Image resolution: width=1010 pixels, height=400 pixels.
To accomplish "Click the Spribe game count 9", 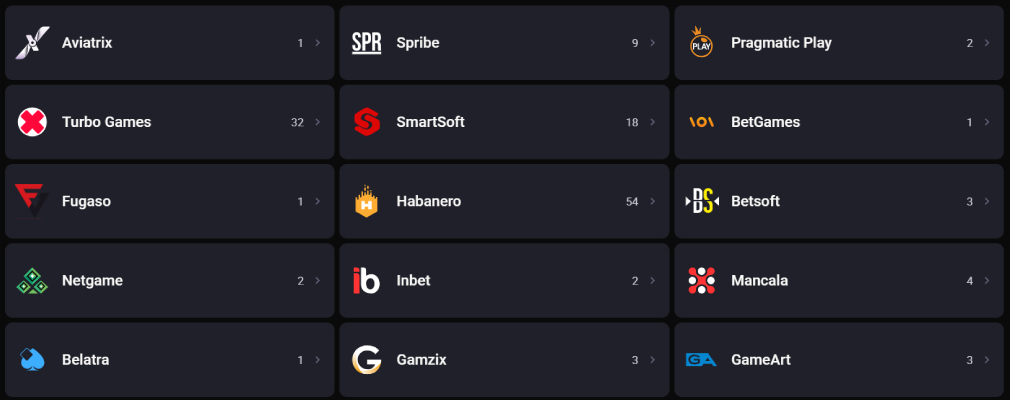I will tap(635, 43).
